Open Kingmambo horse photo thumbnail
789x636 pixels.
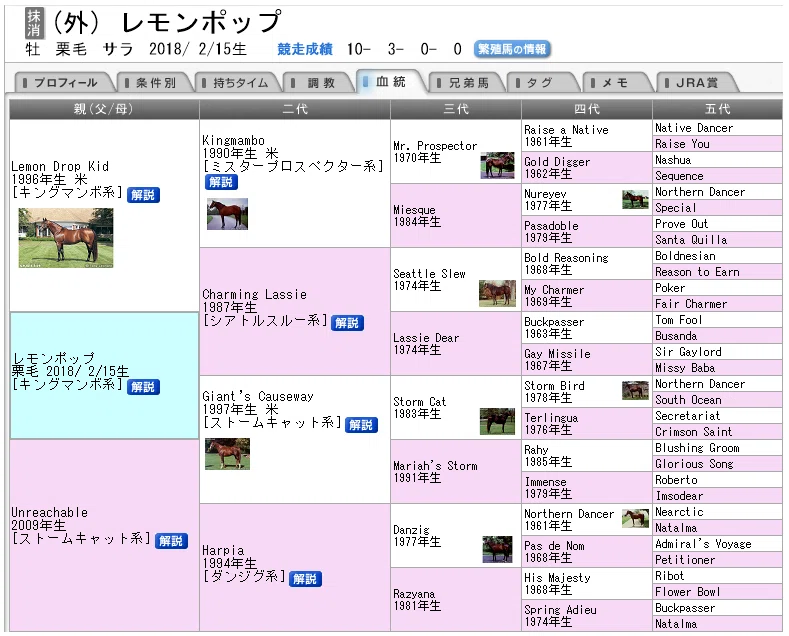tap(227, 214)
